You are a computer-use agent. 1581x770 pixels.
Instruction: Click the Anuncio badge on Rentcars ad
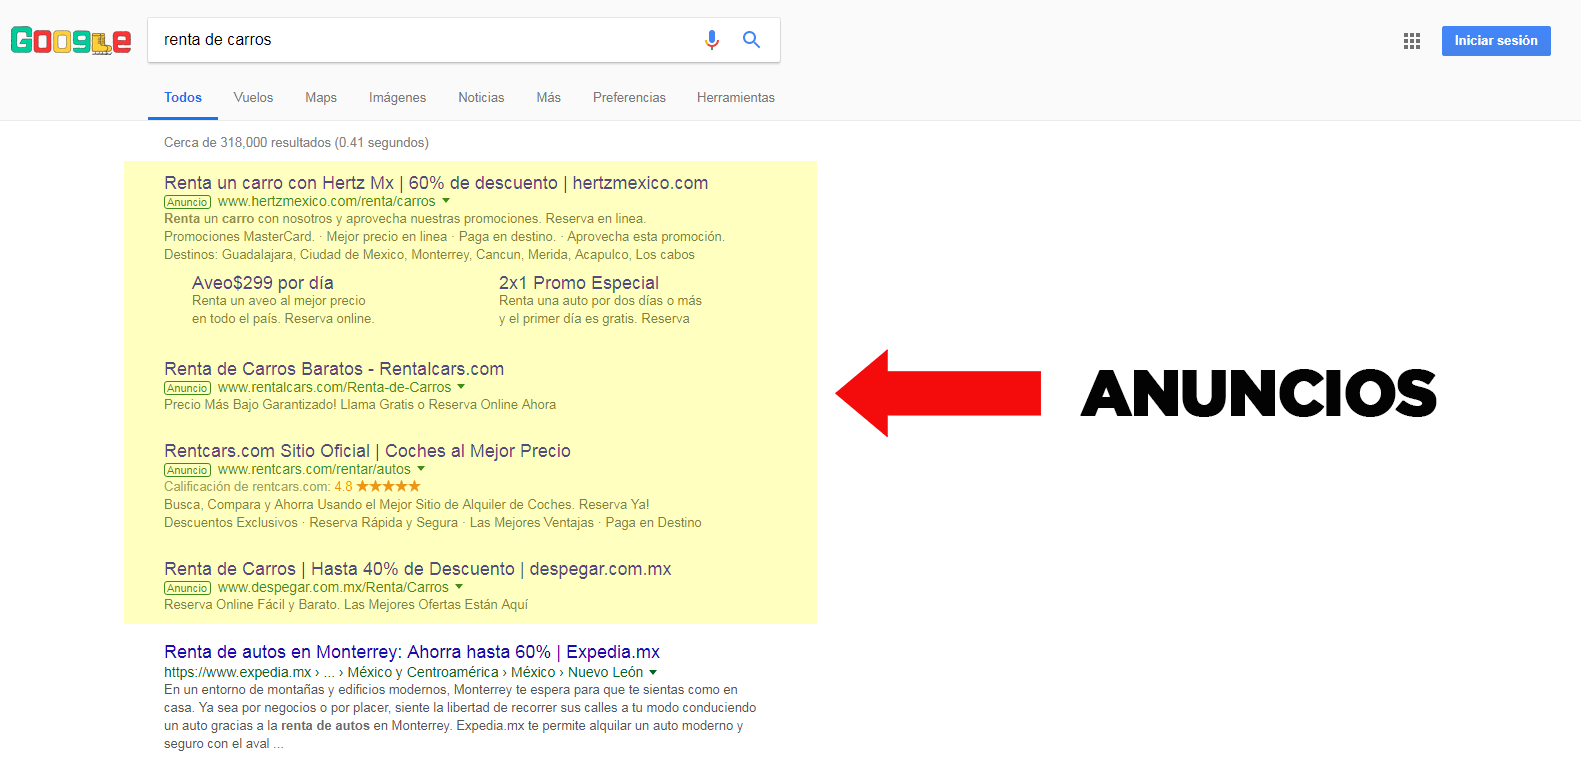pyautogui.click(x=188, y=470)
